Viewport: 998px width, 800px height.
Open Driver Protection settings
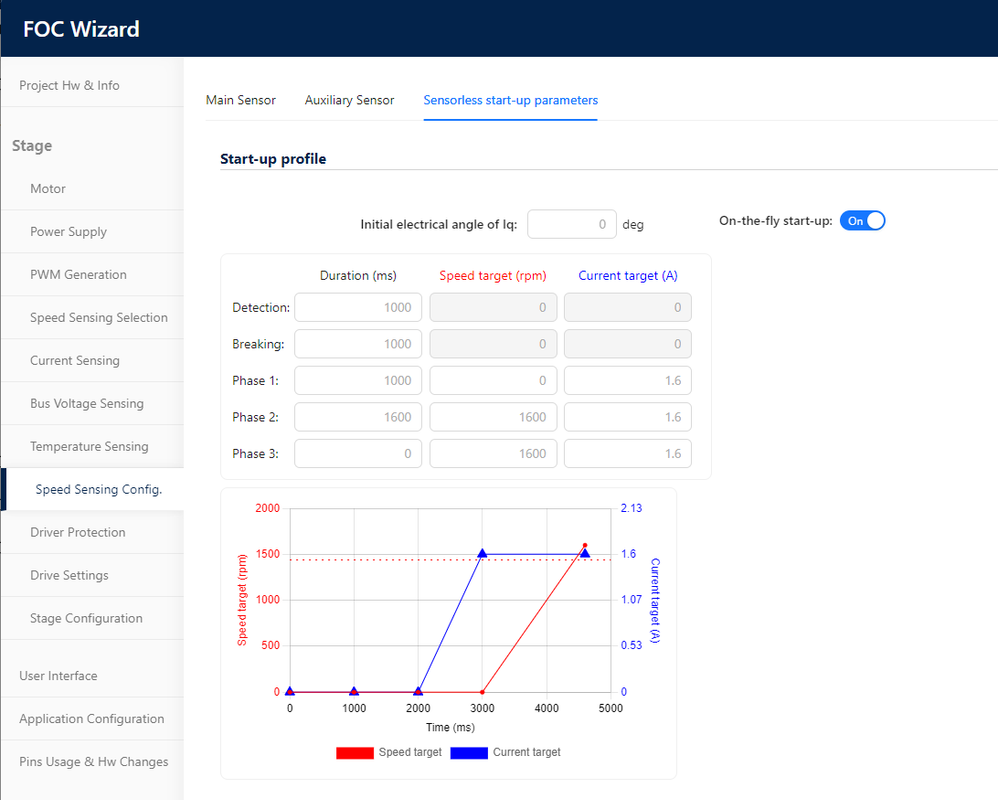pyautogui.click(x=78, y=532)
